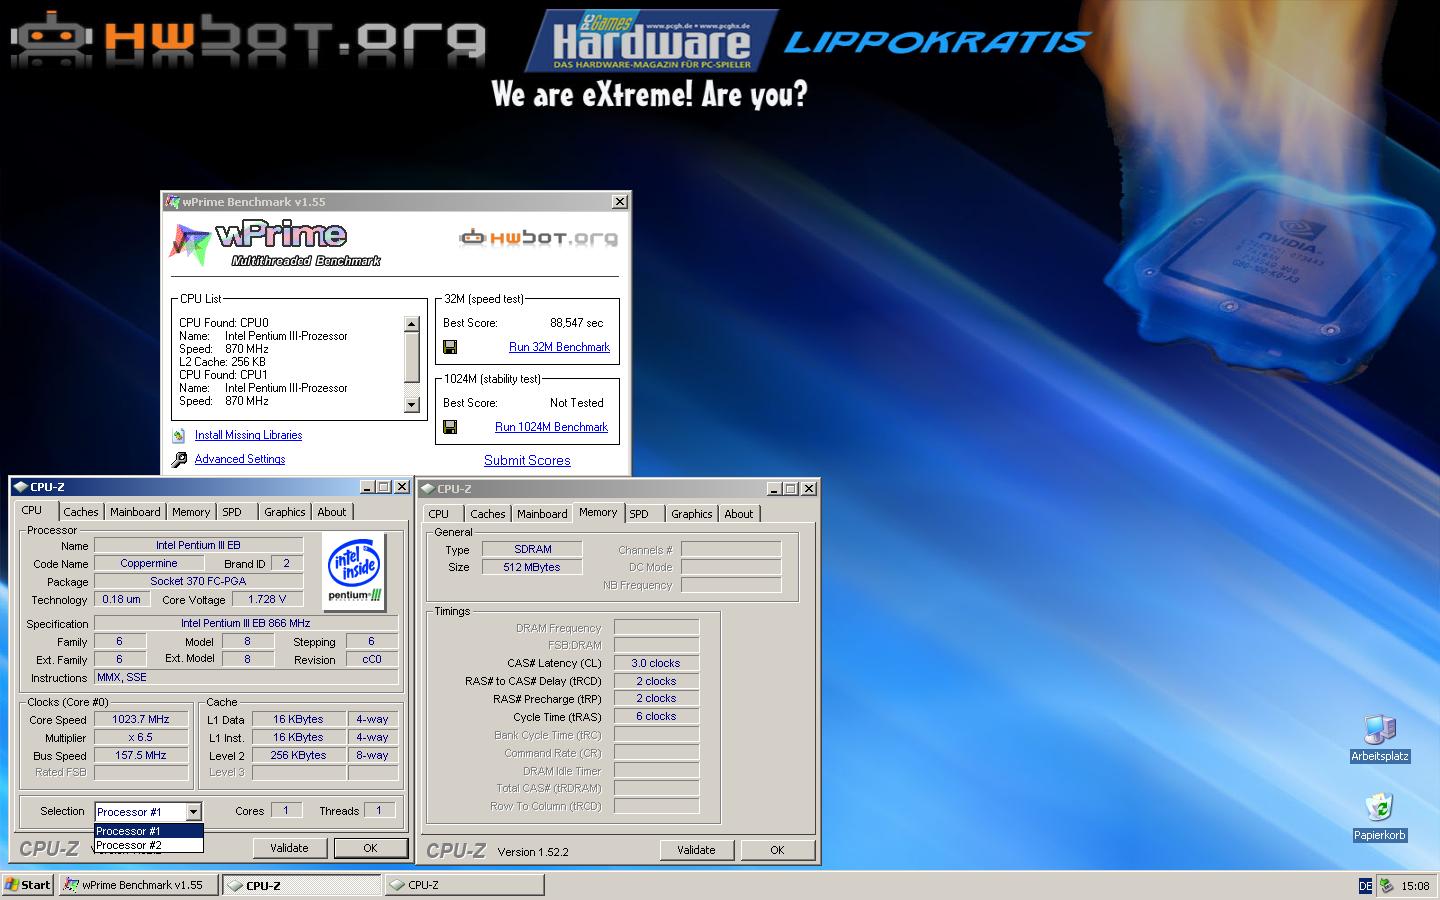Switch to Mainboard tab in left CPU-Z
The height and width of the screenshot is (900, 1440).
point(135,512)
